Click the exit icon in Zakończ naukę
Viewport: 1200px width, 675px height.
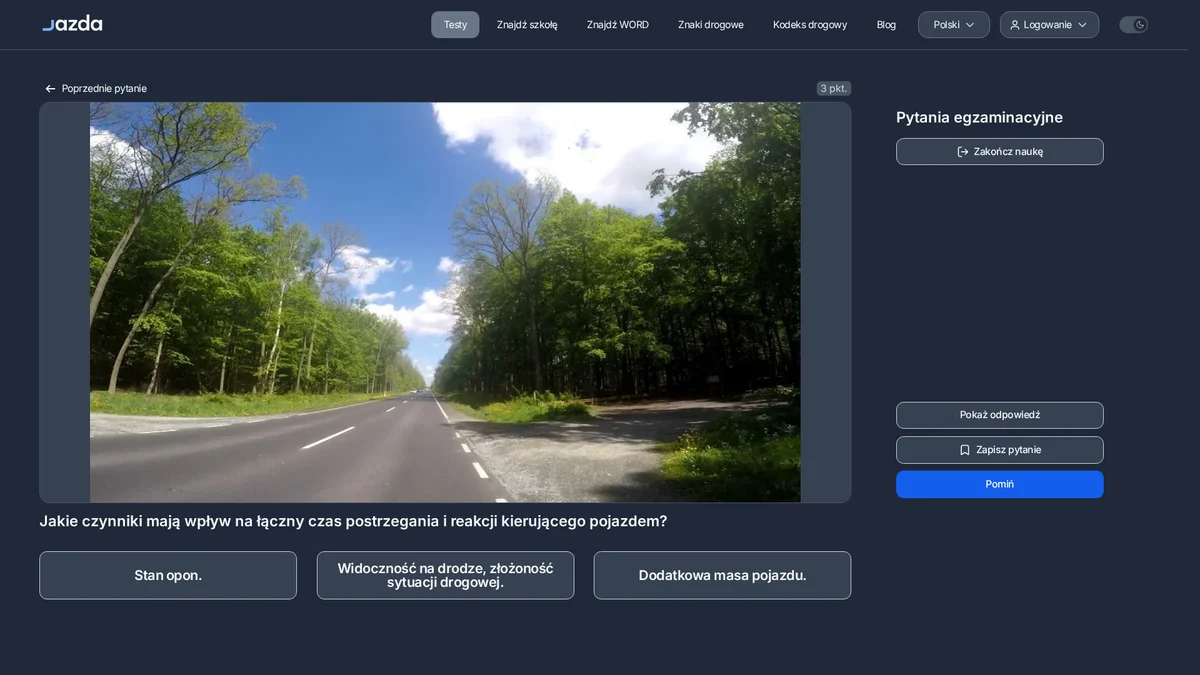tap(963, 152)
